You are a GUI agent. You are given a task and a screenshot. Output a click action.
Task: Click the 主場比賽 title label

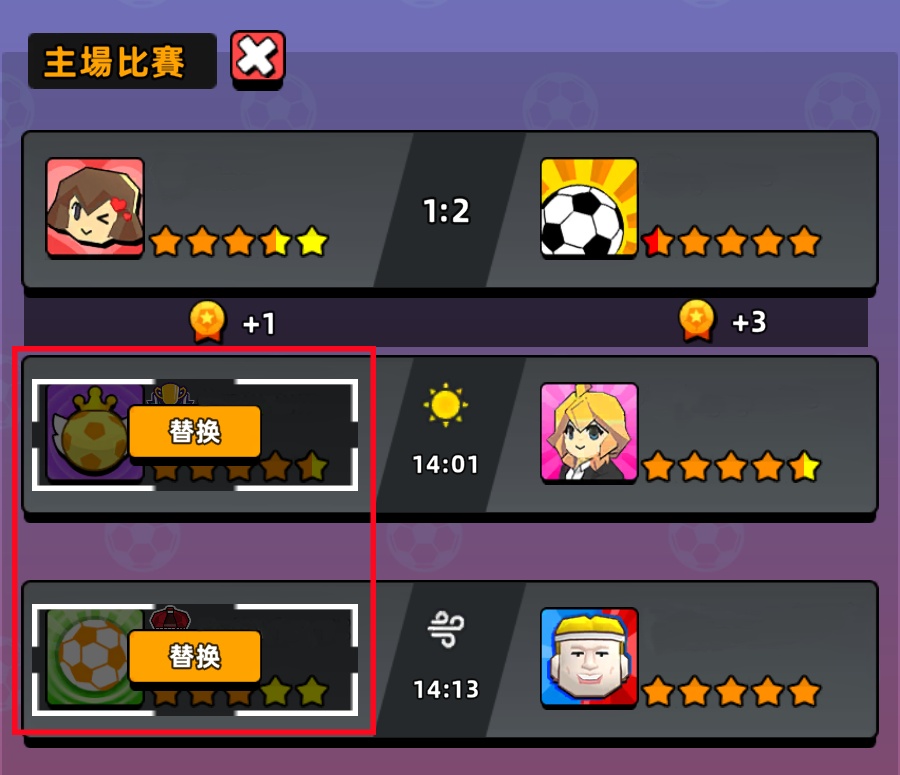pyautogui.click(x=115, y=61)
